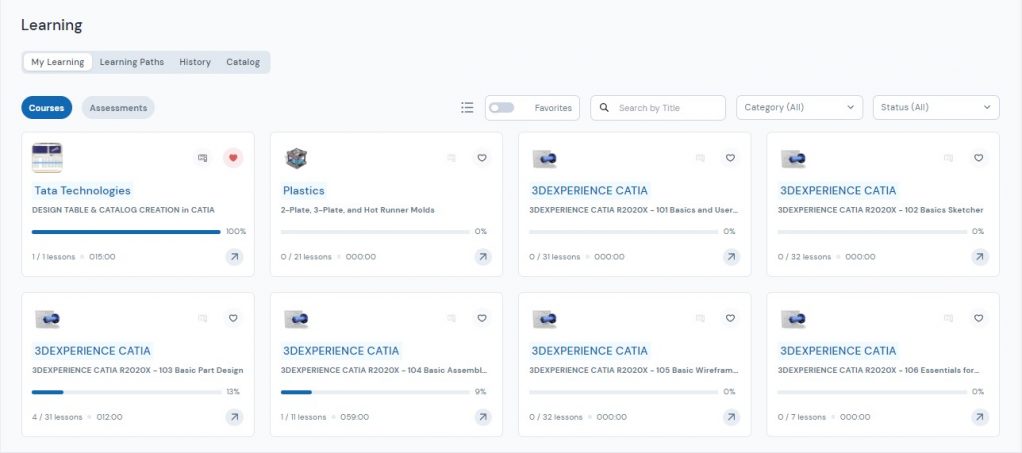Image resolution: width=1022 pixels, height=453 pixels.
Task: Open the Plastics course via its arrow icon
Action: point(482,257)
